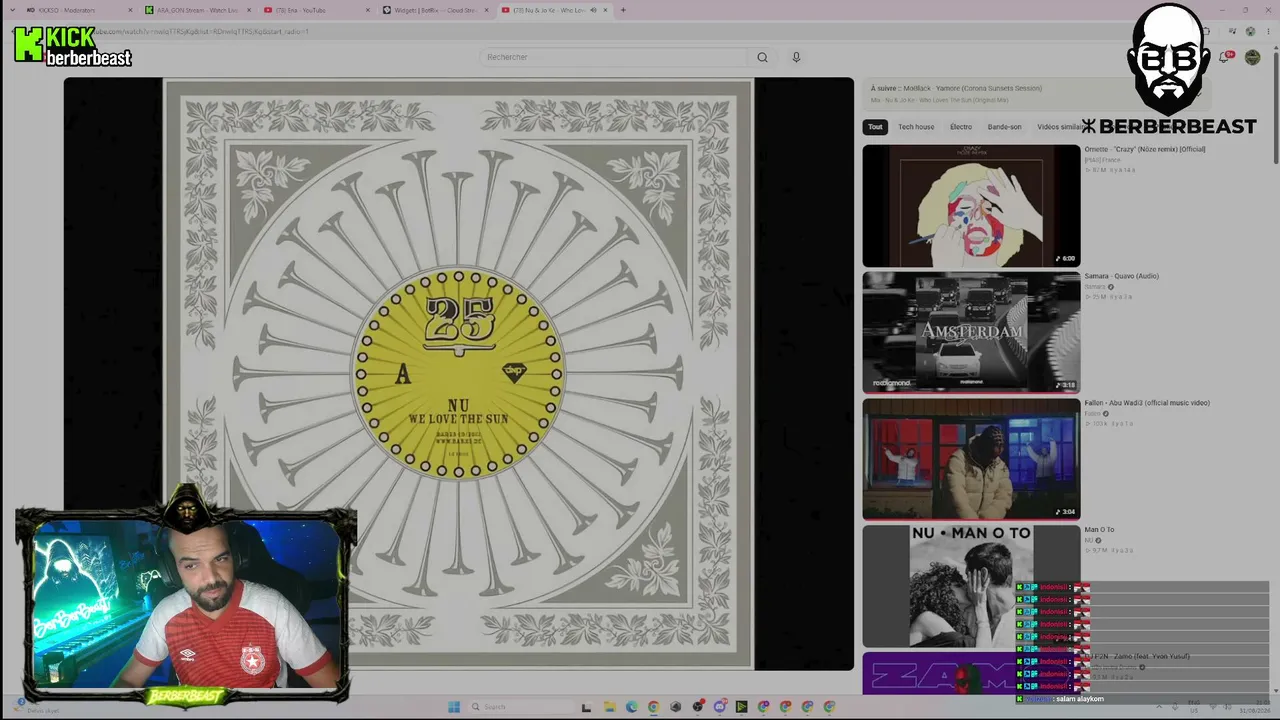Click the Samara channel name

(x=1093, y=287)
